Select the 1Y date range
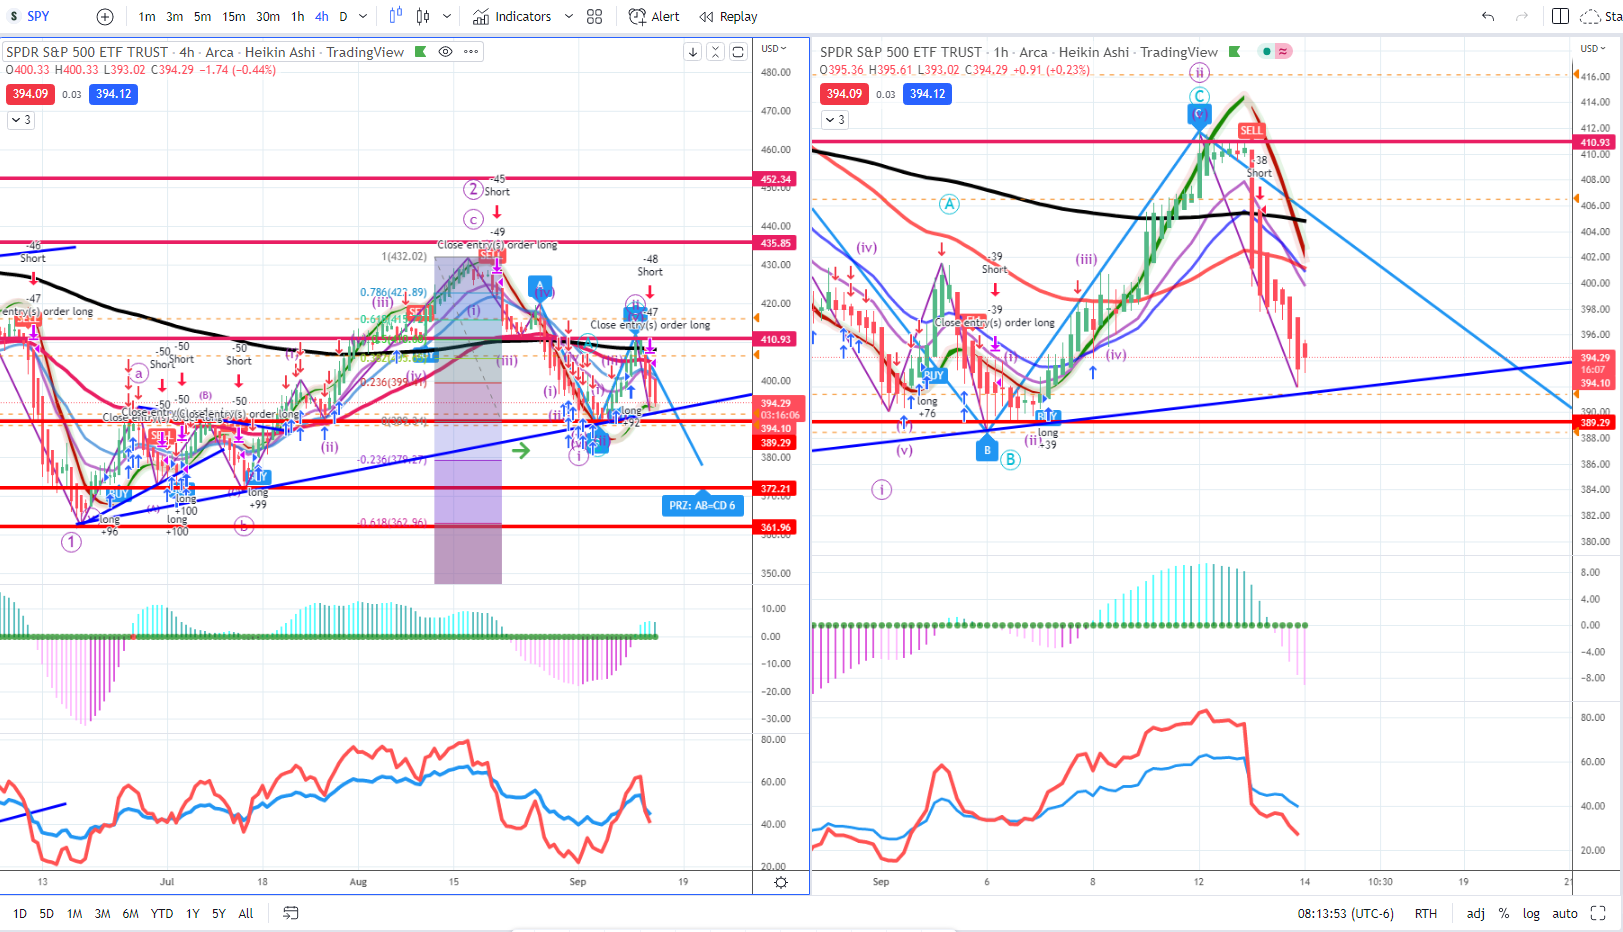 [193, 913]
